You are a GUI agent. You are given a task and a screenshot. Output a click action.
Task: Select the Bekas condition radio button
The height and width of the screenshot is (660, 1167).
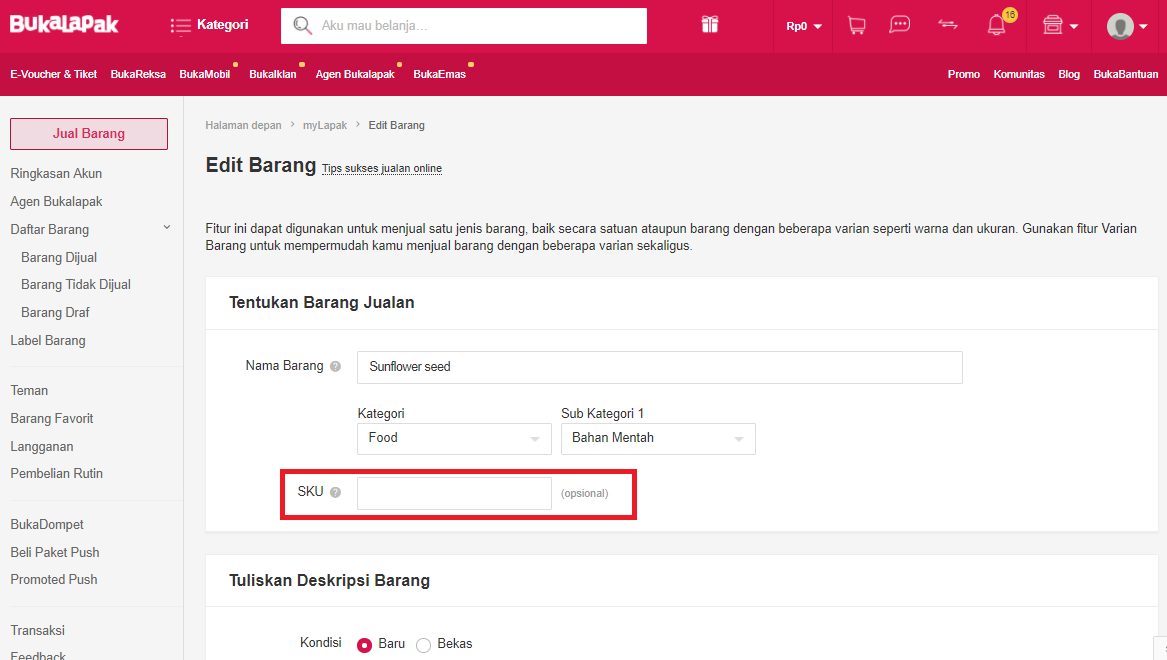tap(423, 645)
